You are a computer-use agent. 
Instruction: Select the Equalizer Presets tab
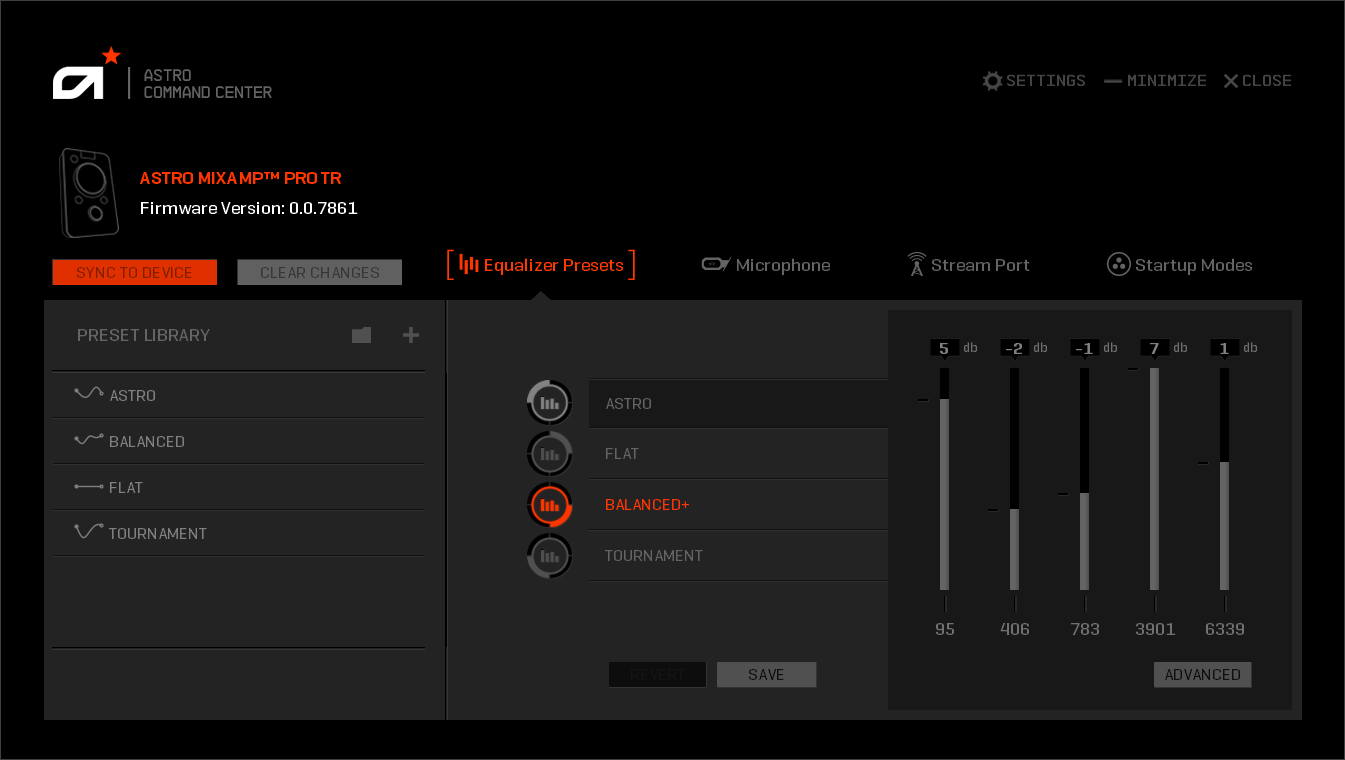pyautogui.click(x=541, y=265)
